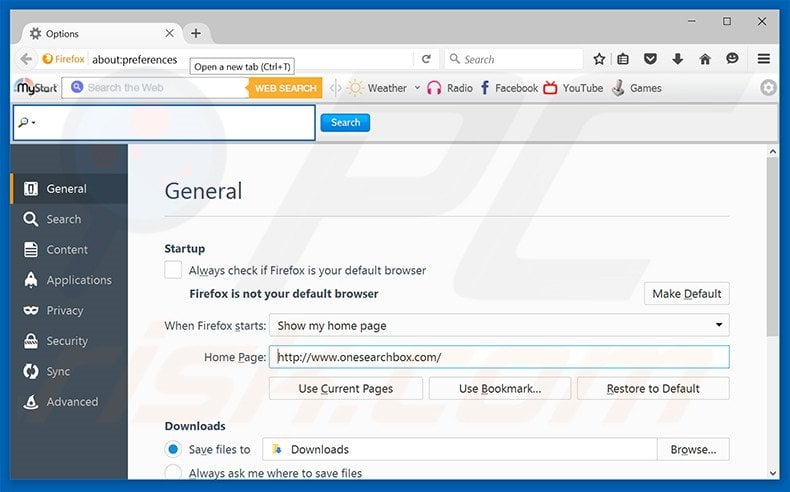The image size is (790, 492).
Task: Open Facebook toolbar shortcut
Action: tap(509, 88)
